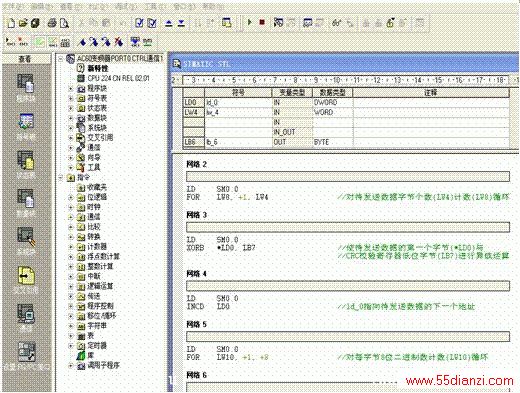The width and height of the screenshot is (520, 393).
Task: Click the 网络 2 comment field
Action: pos(348,177)
